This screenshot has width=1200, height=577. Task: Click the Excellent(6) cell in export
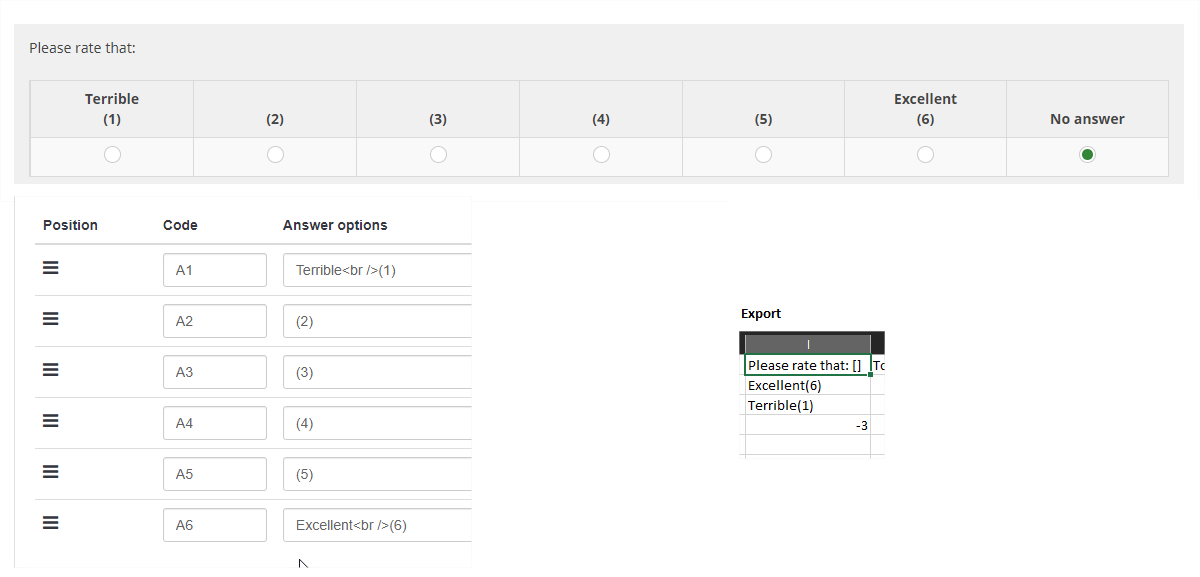(x=807, y=385)
